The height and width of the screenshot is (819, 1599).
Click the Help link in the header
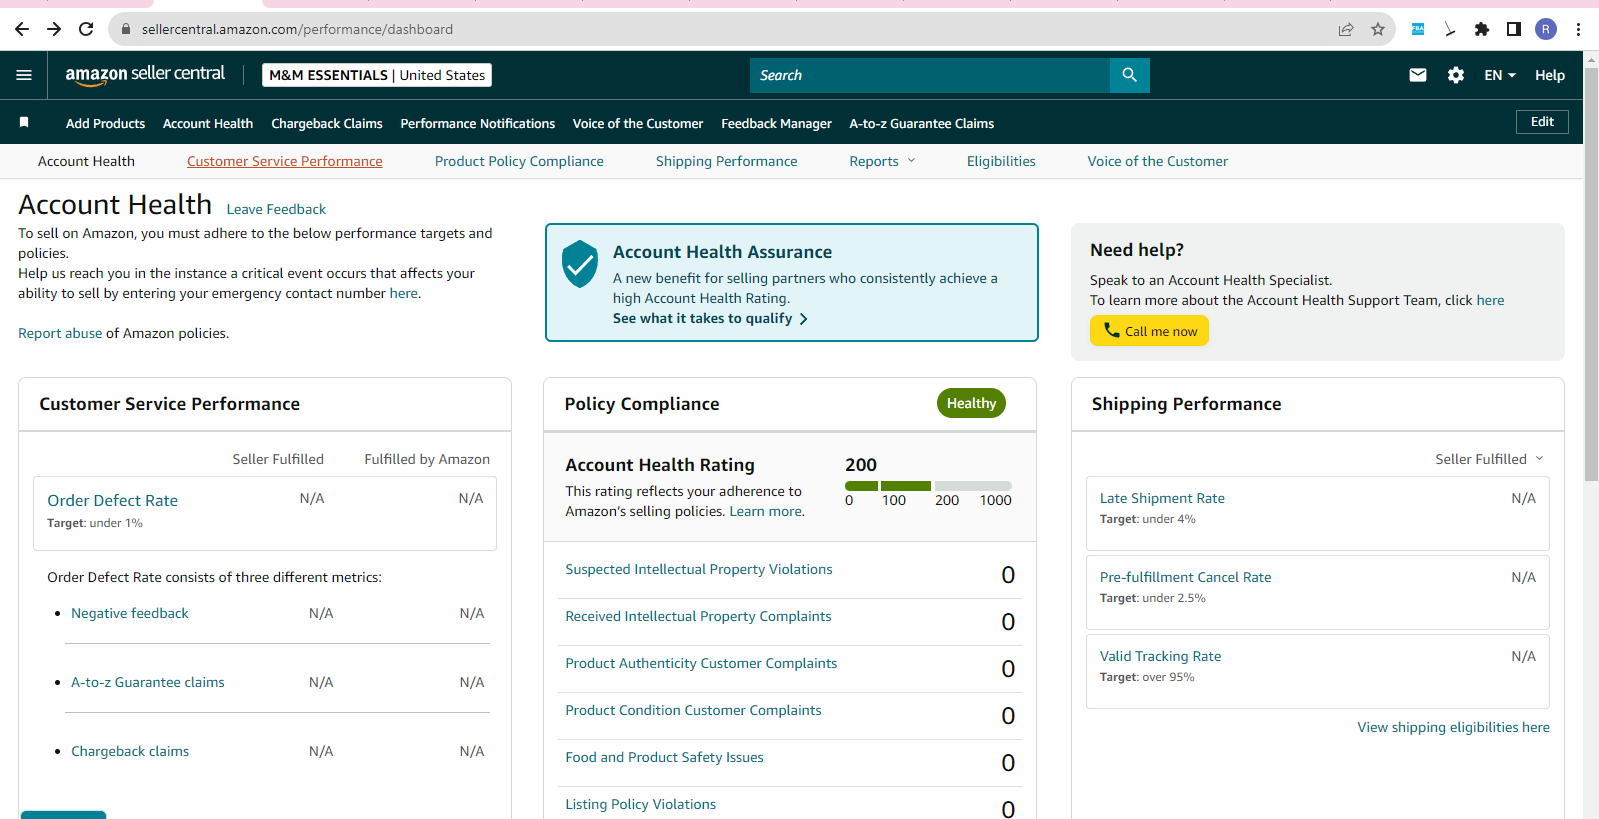point(1550,75)
